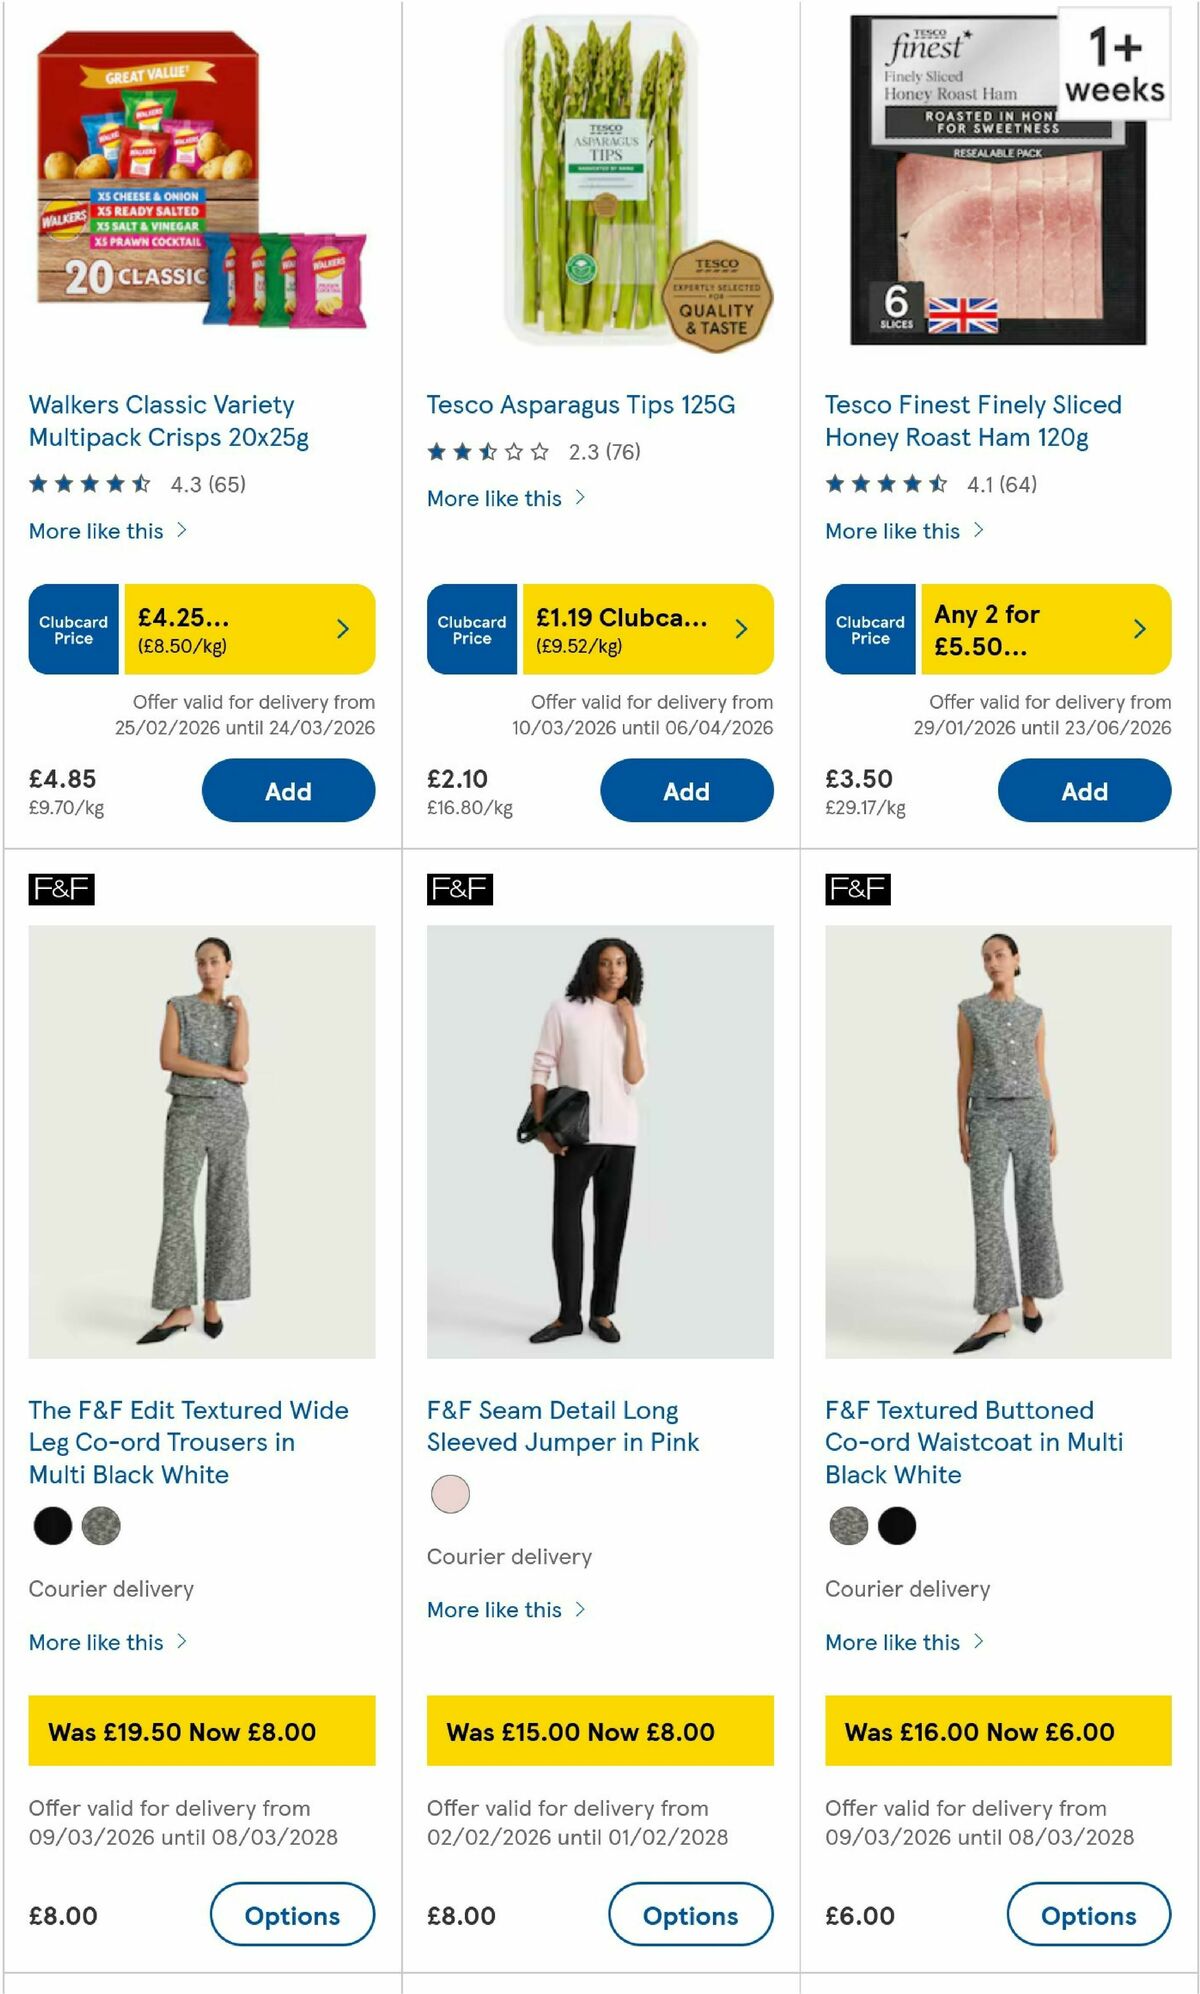Add Tesco Asparagus Tips to the basket
Image resolution: width=1200 pixels, height=1994 pixels.
coord(687,790)
